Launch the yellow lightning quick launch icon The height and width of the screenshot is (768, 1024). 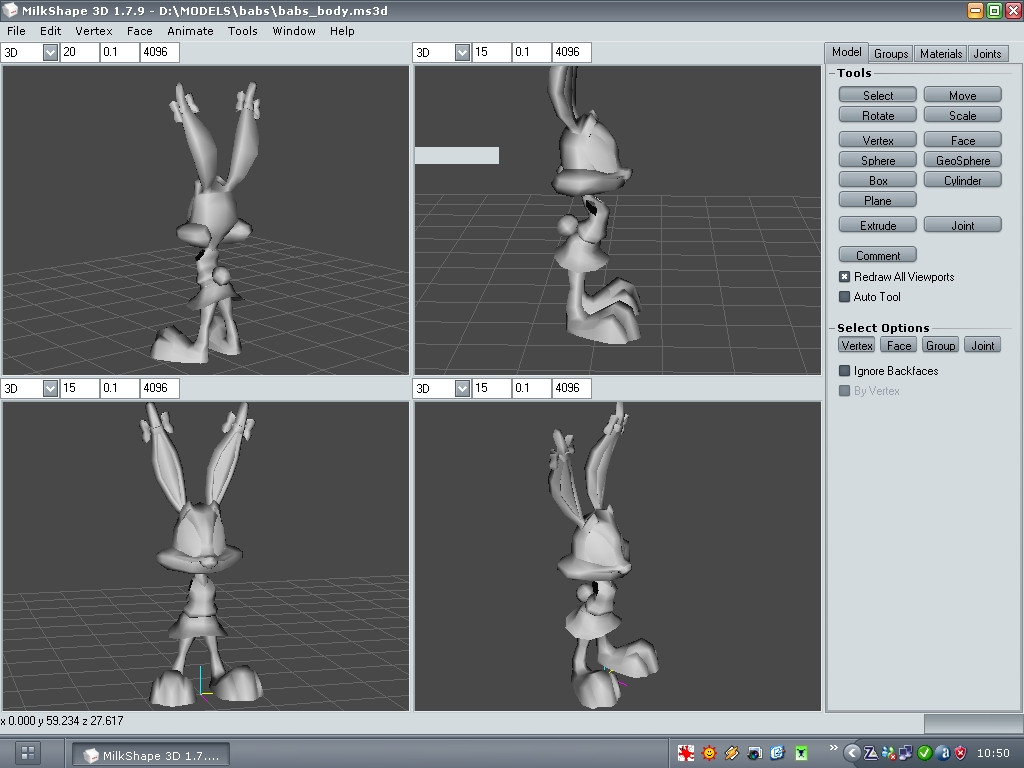[731, 753]
